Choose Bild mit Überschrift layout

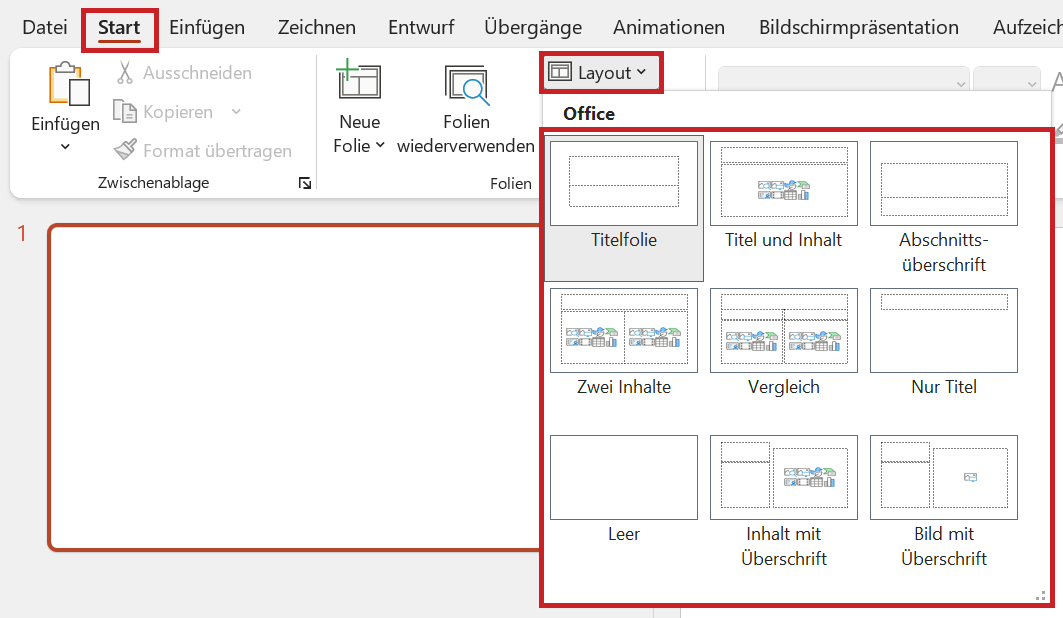point(944,502)
